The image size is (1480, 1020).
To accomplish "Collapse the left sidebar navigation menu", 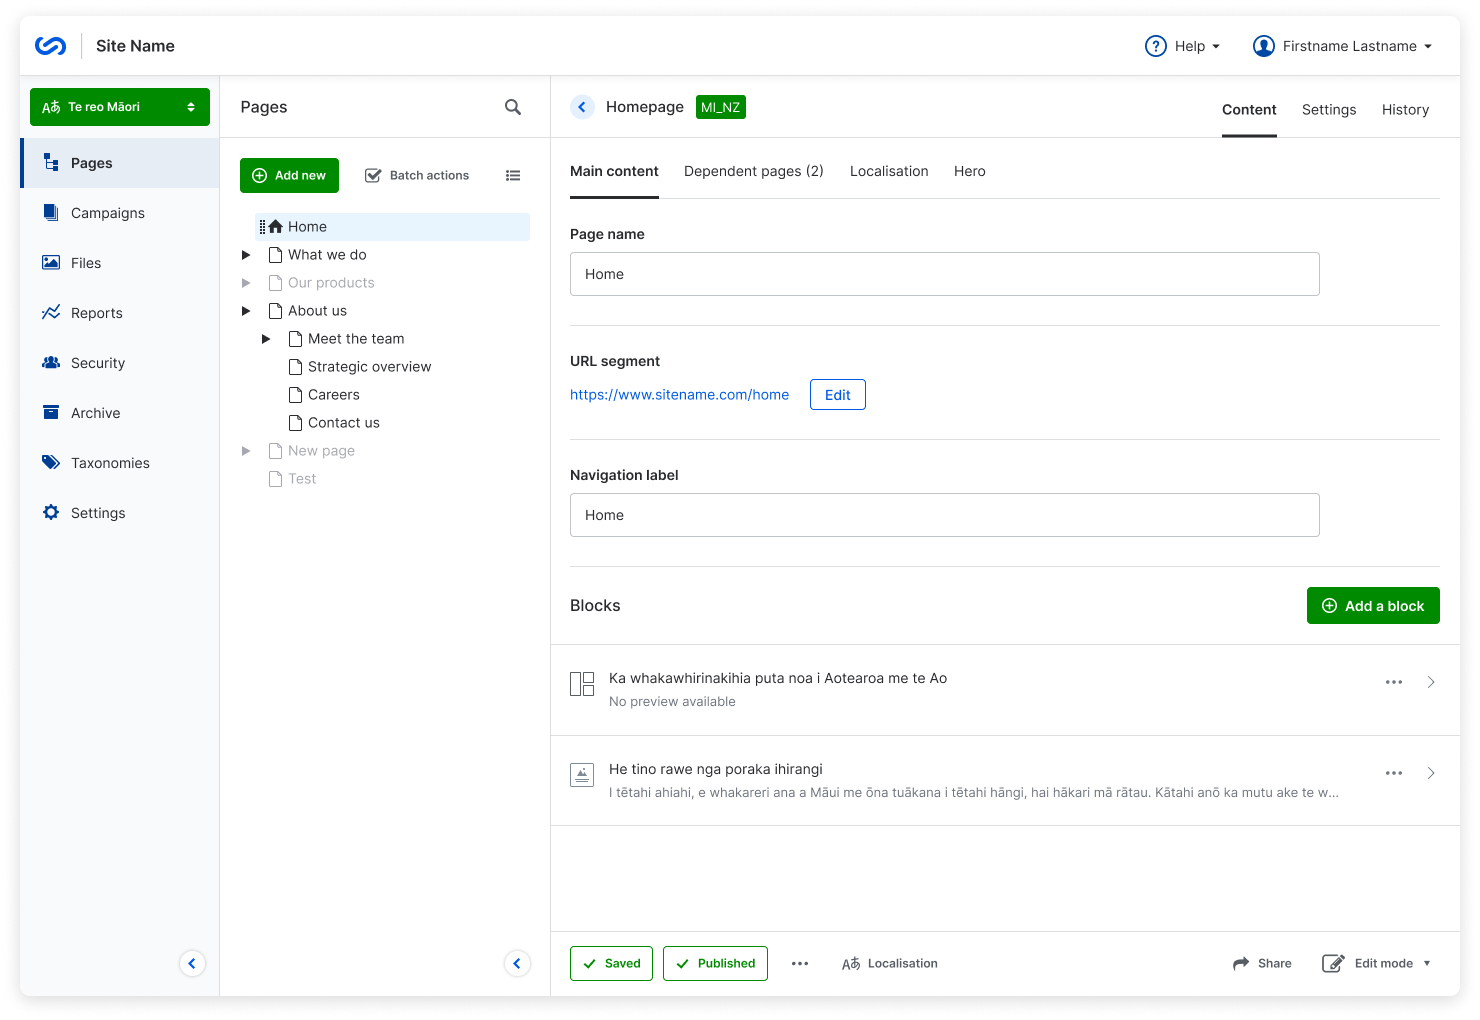I will point(192,963).
